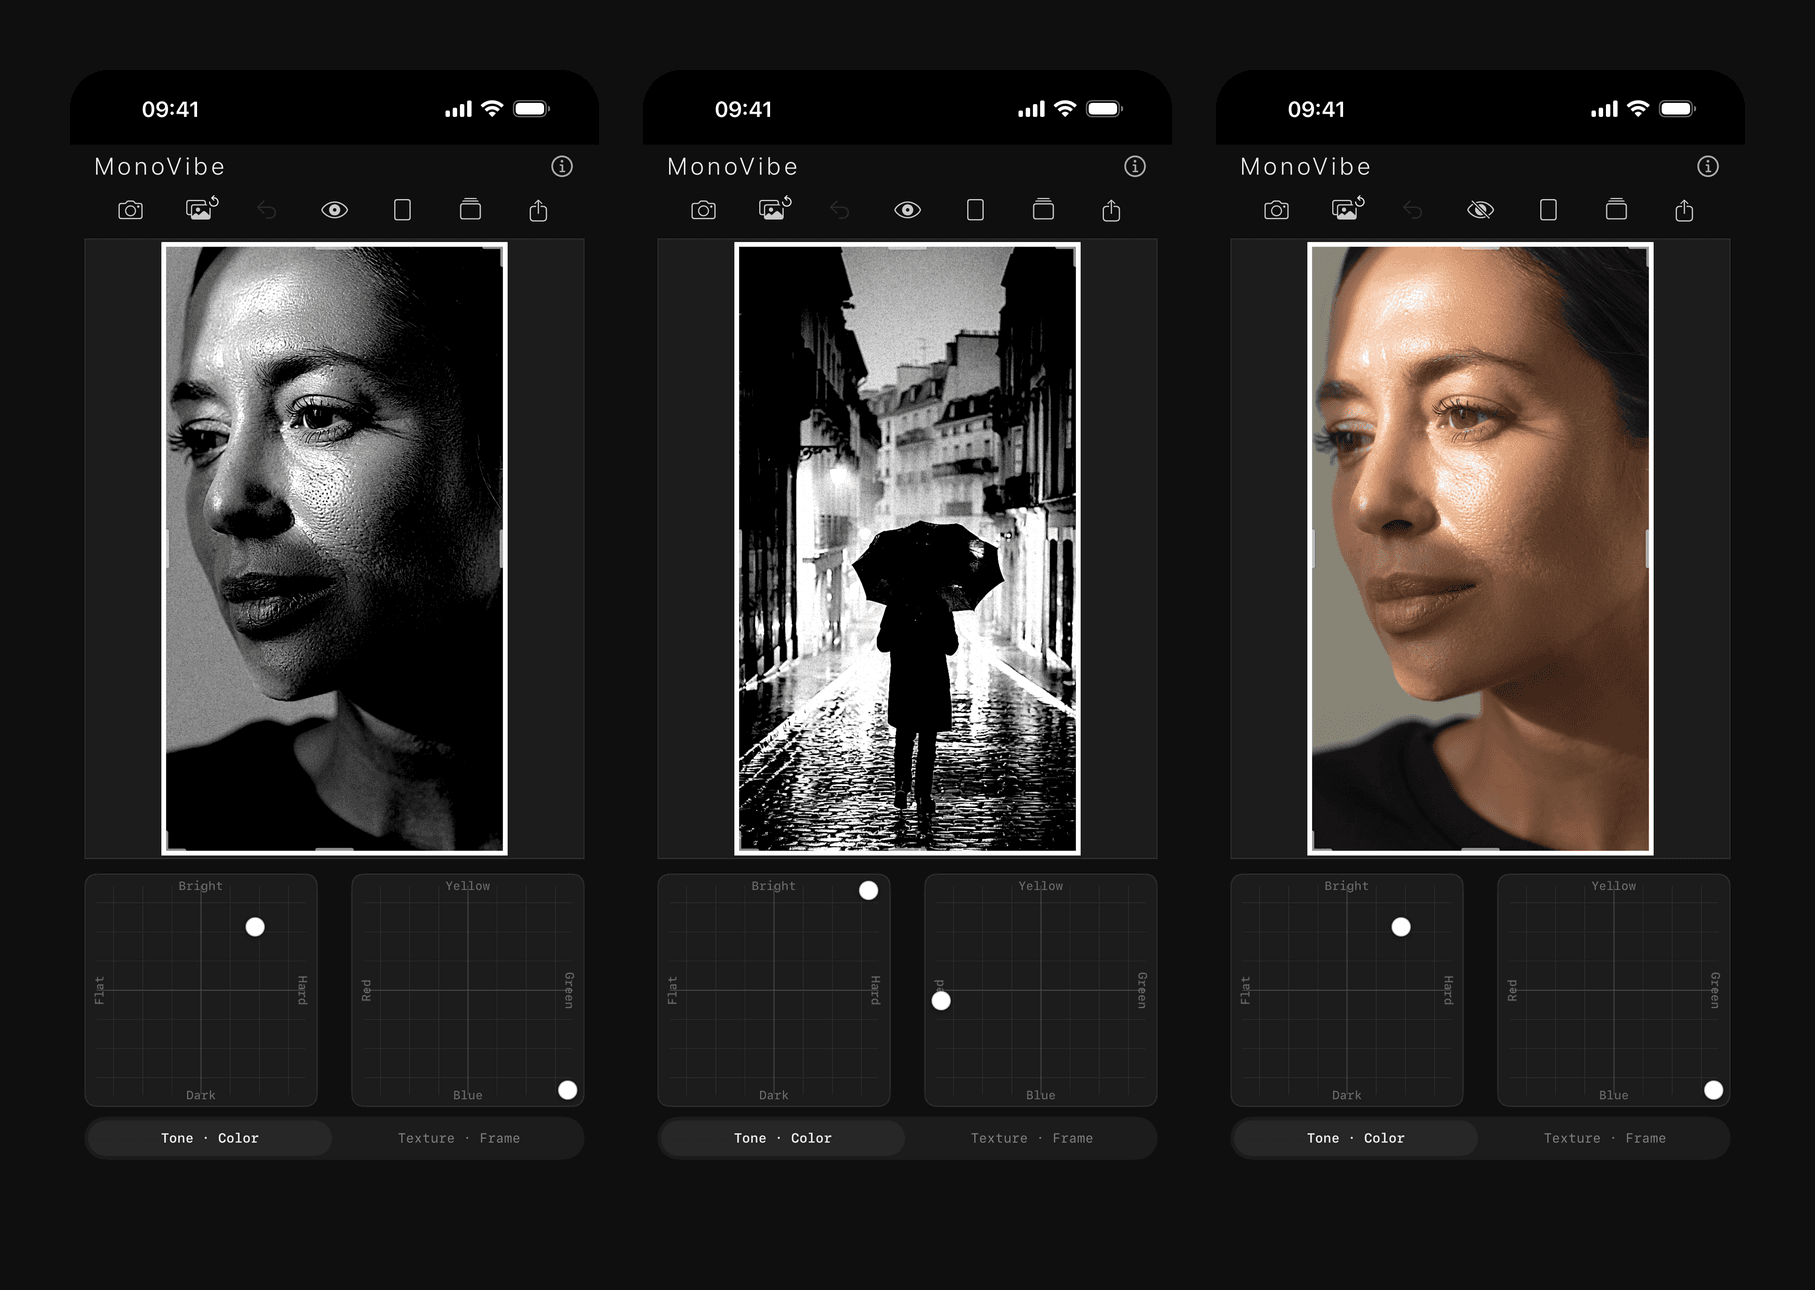Viewport: 1815px width, 1290px height.
Task: Share the image from the umbrella photo screen
Action: tap(1111, 210)
